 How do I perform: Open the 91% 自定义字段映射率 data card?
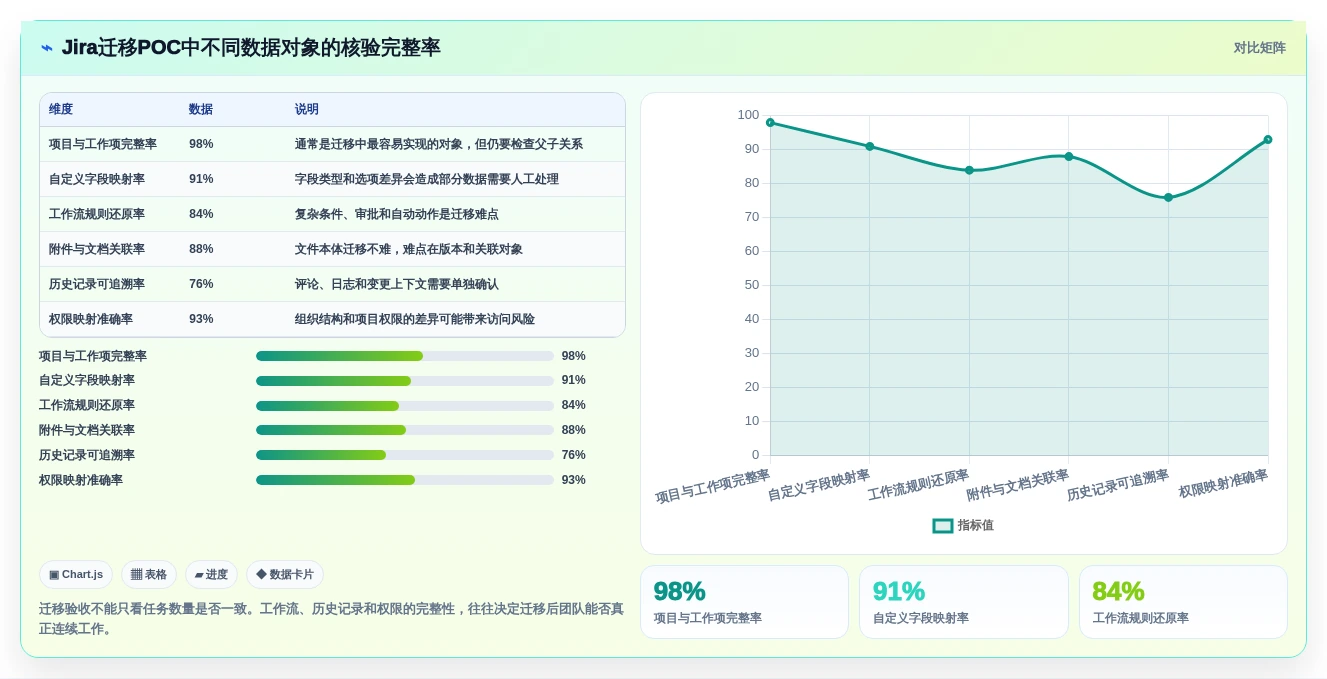(964, 602)
